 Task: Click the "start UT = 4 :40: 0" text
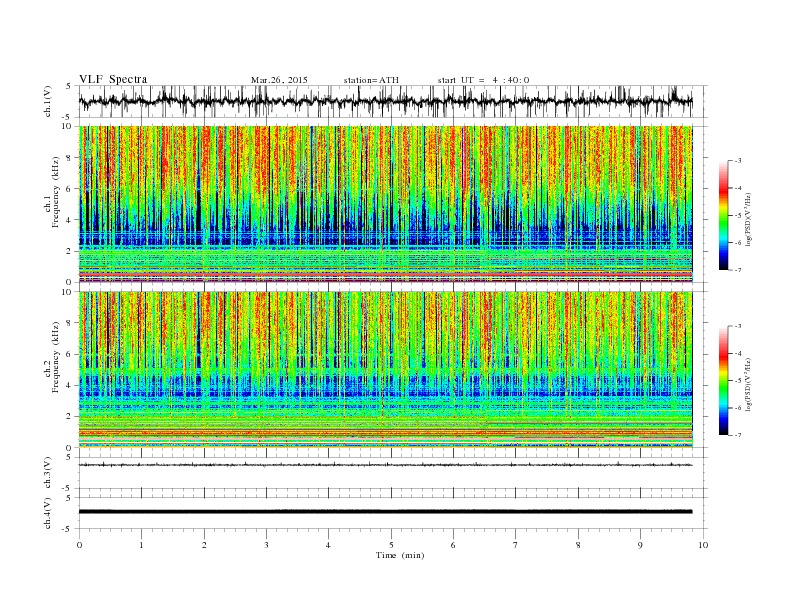click(x=483, y=80)
